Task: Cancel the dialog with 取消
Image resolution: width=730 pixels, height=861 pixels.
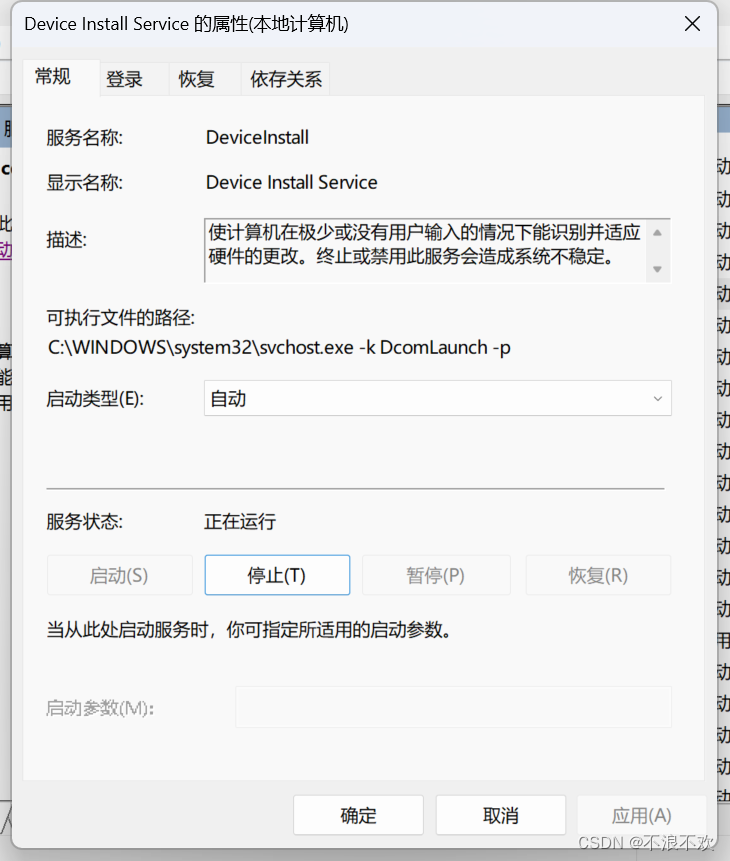Action: click(500, 815)
